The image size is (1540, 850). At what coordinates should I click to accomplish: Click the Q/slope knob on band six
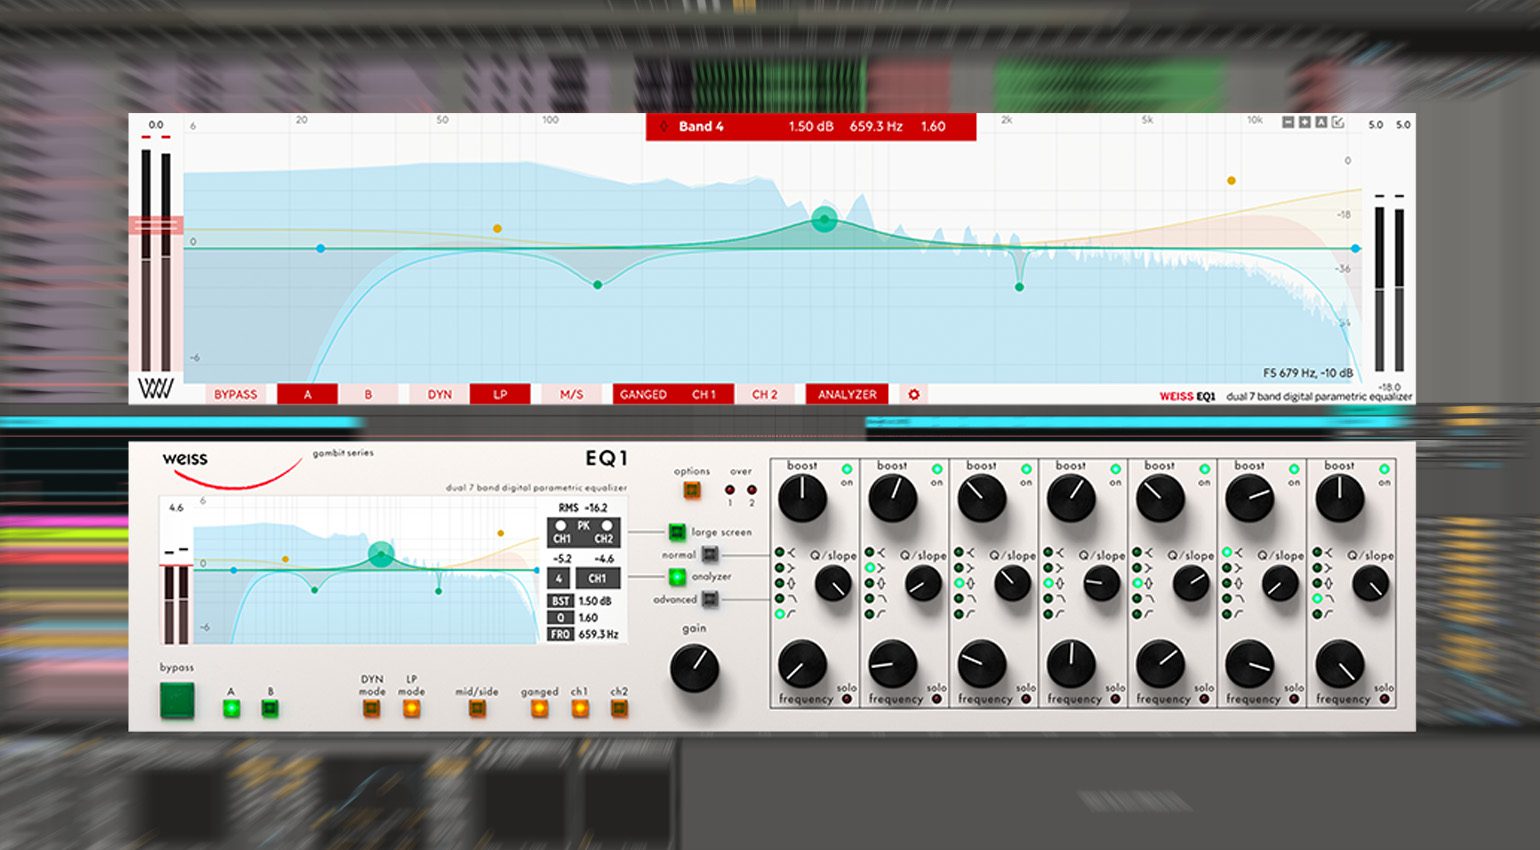point(1279,583)
